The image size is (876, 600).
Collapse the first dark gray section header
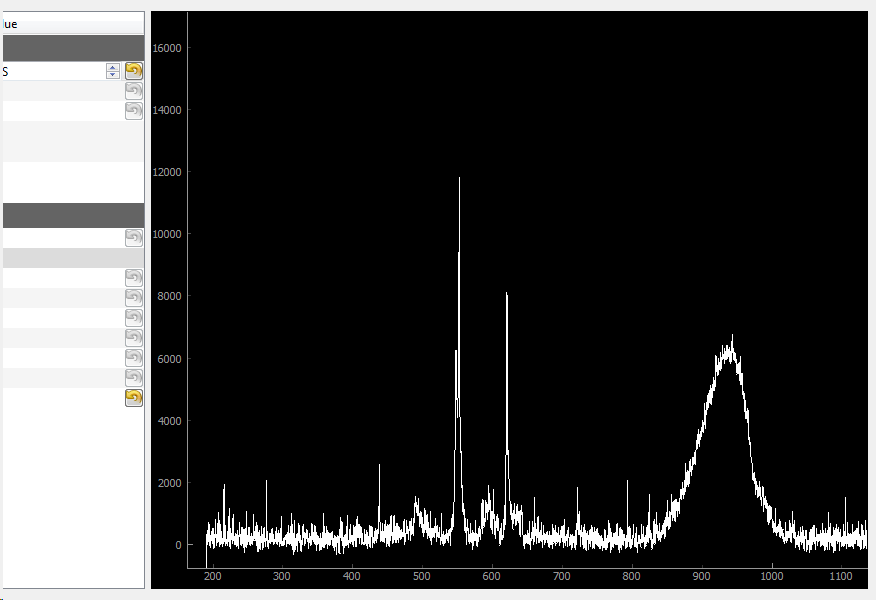pos(70,48)
